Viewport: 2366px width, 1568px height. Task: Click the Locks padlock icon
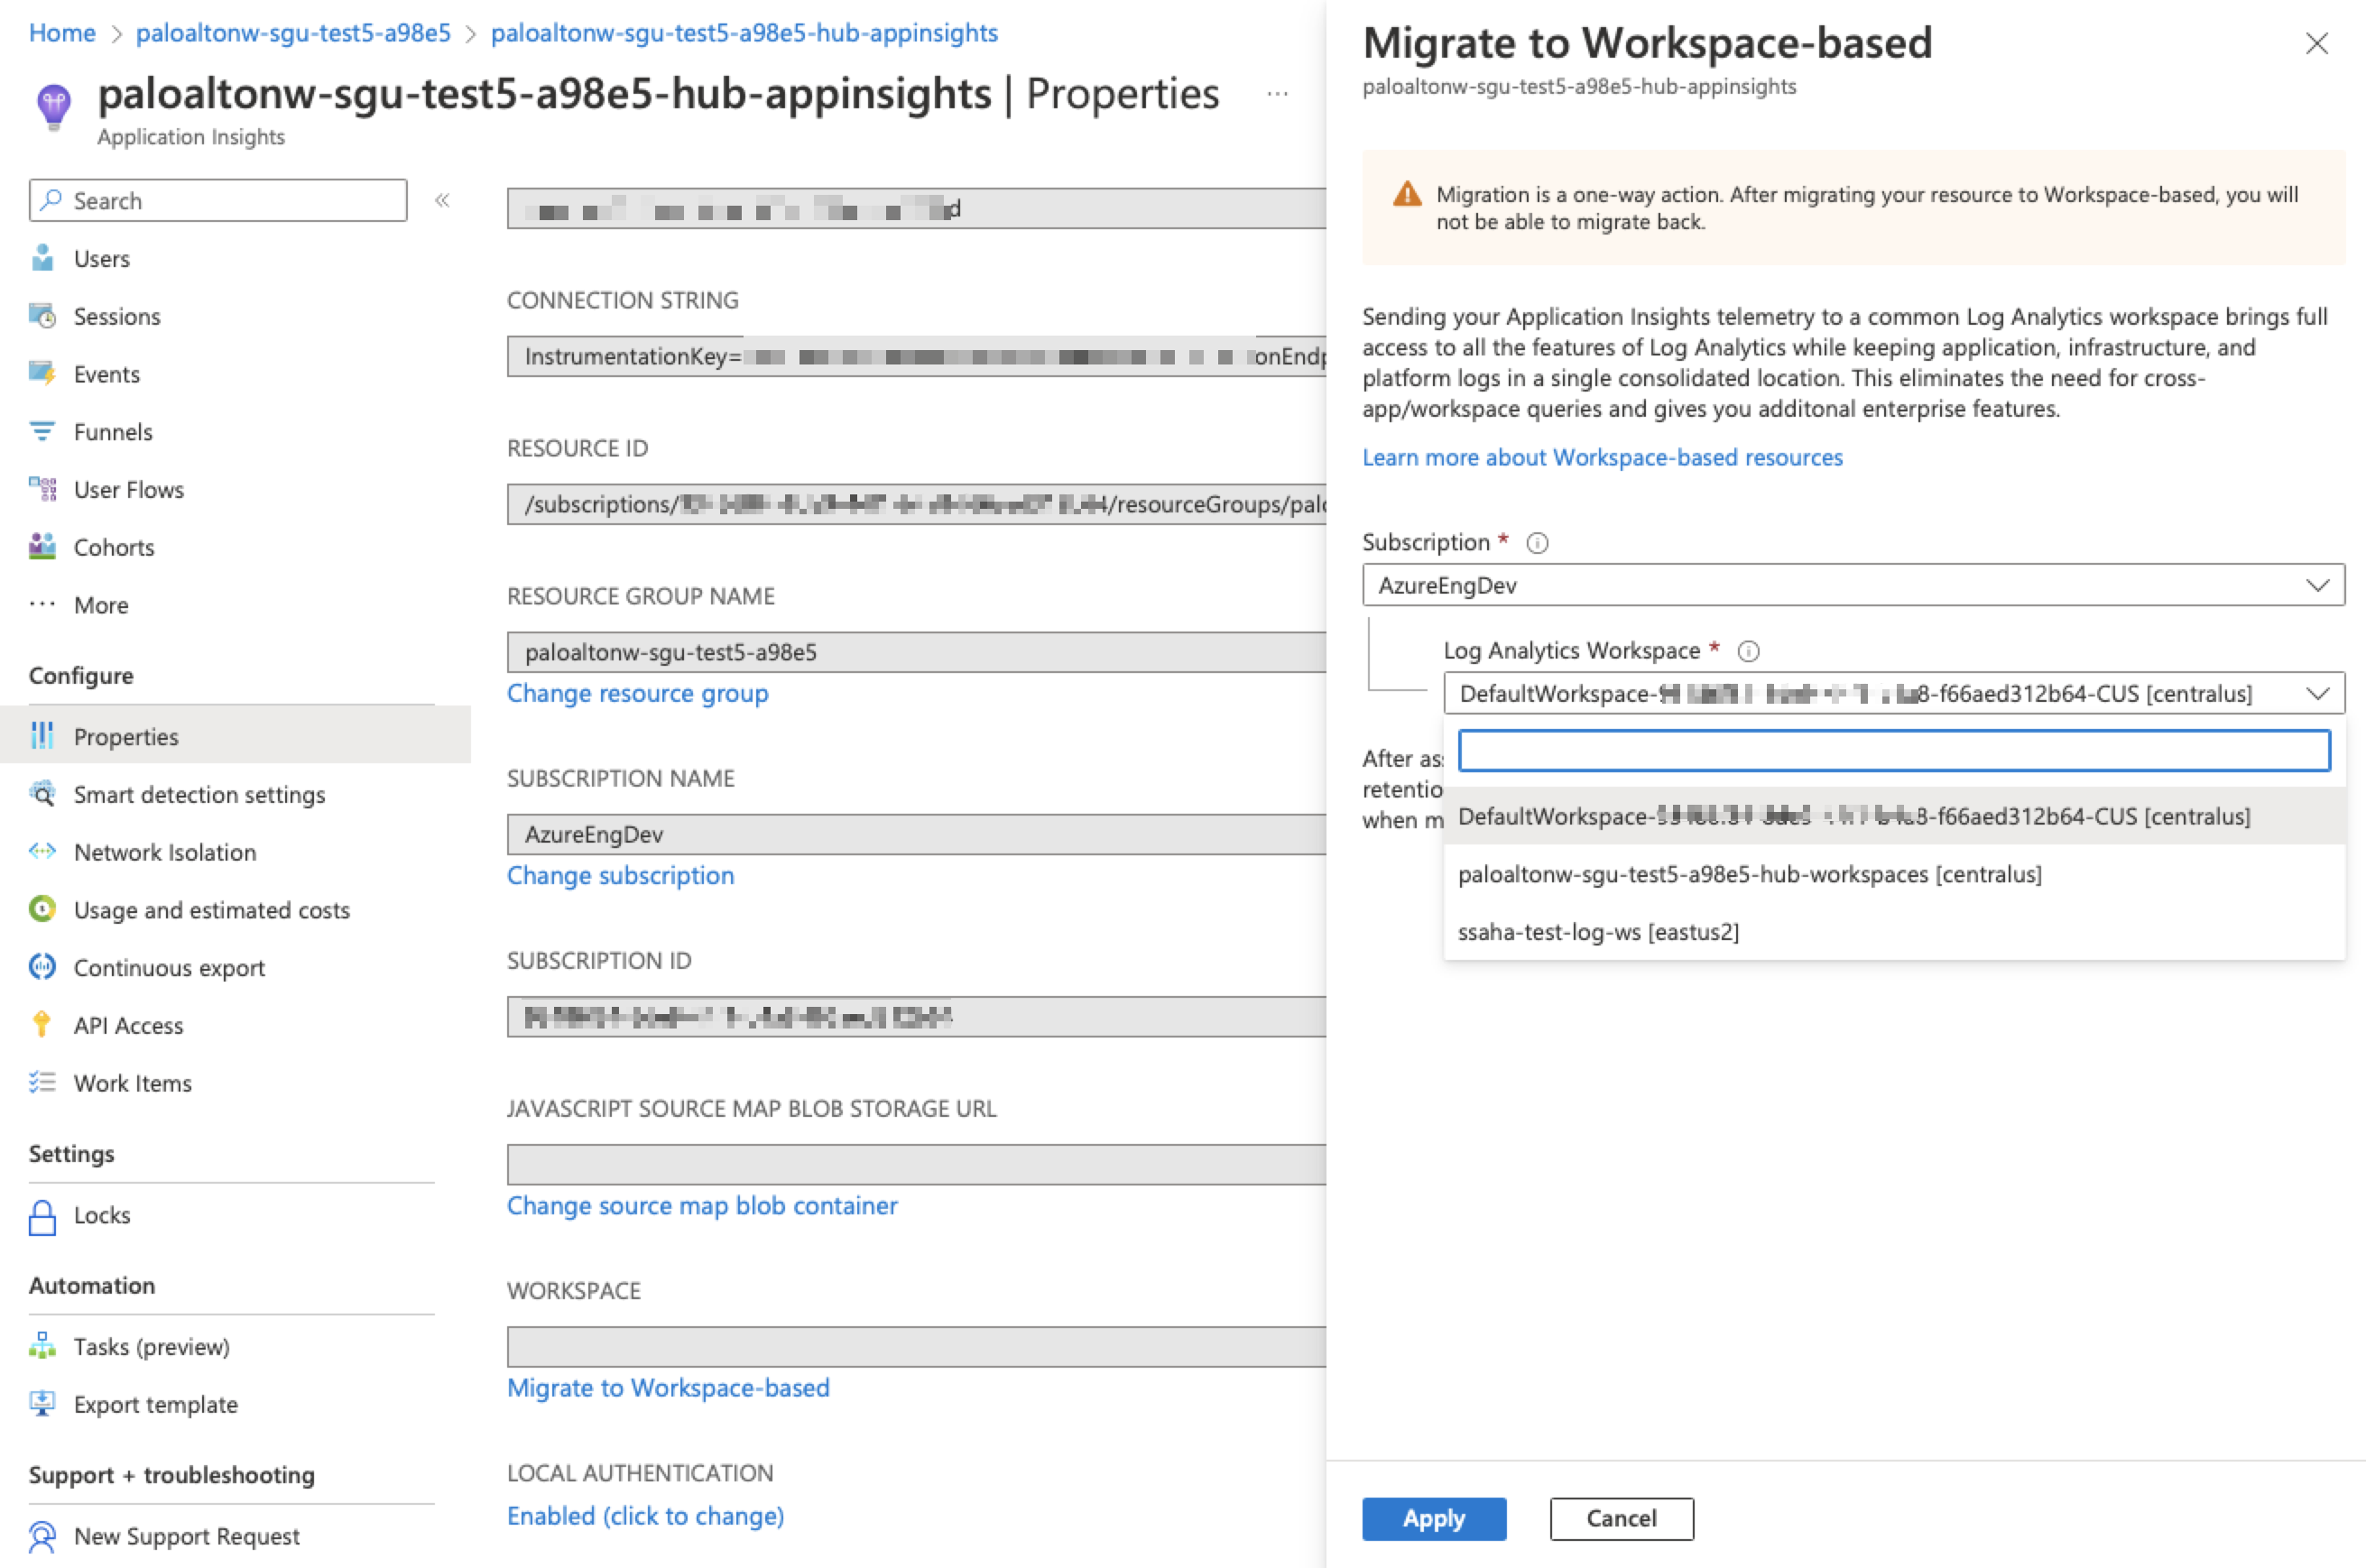coord(42,1216)
